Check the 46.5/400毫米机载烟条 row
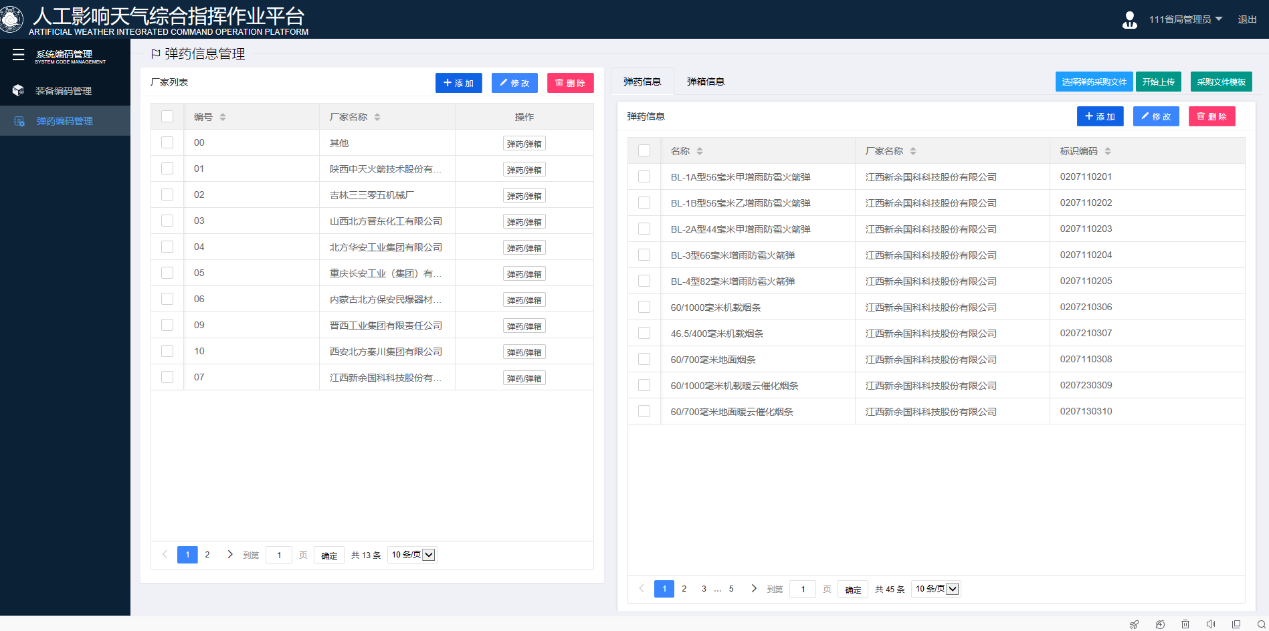 pos(644,333)
